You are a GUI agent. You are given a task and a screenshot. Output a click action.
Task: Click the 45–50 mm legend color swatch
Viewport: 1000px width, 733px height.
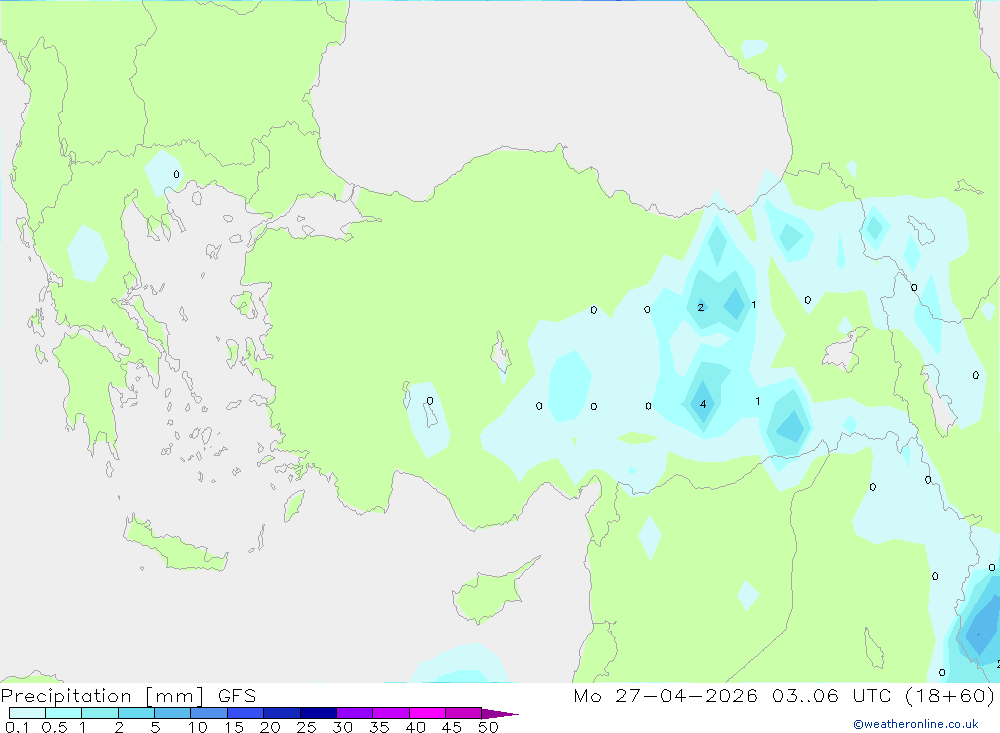(x=464, y=713)
